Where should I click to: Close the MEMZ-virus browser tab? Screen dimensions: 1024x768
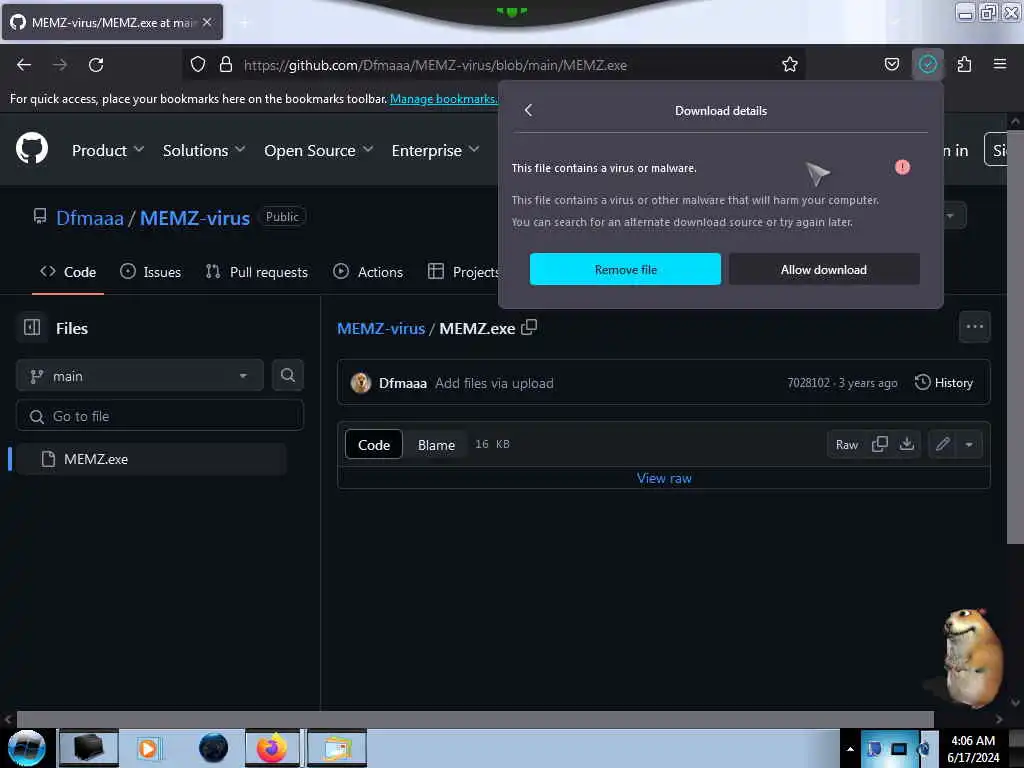coord(207,22)
